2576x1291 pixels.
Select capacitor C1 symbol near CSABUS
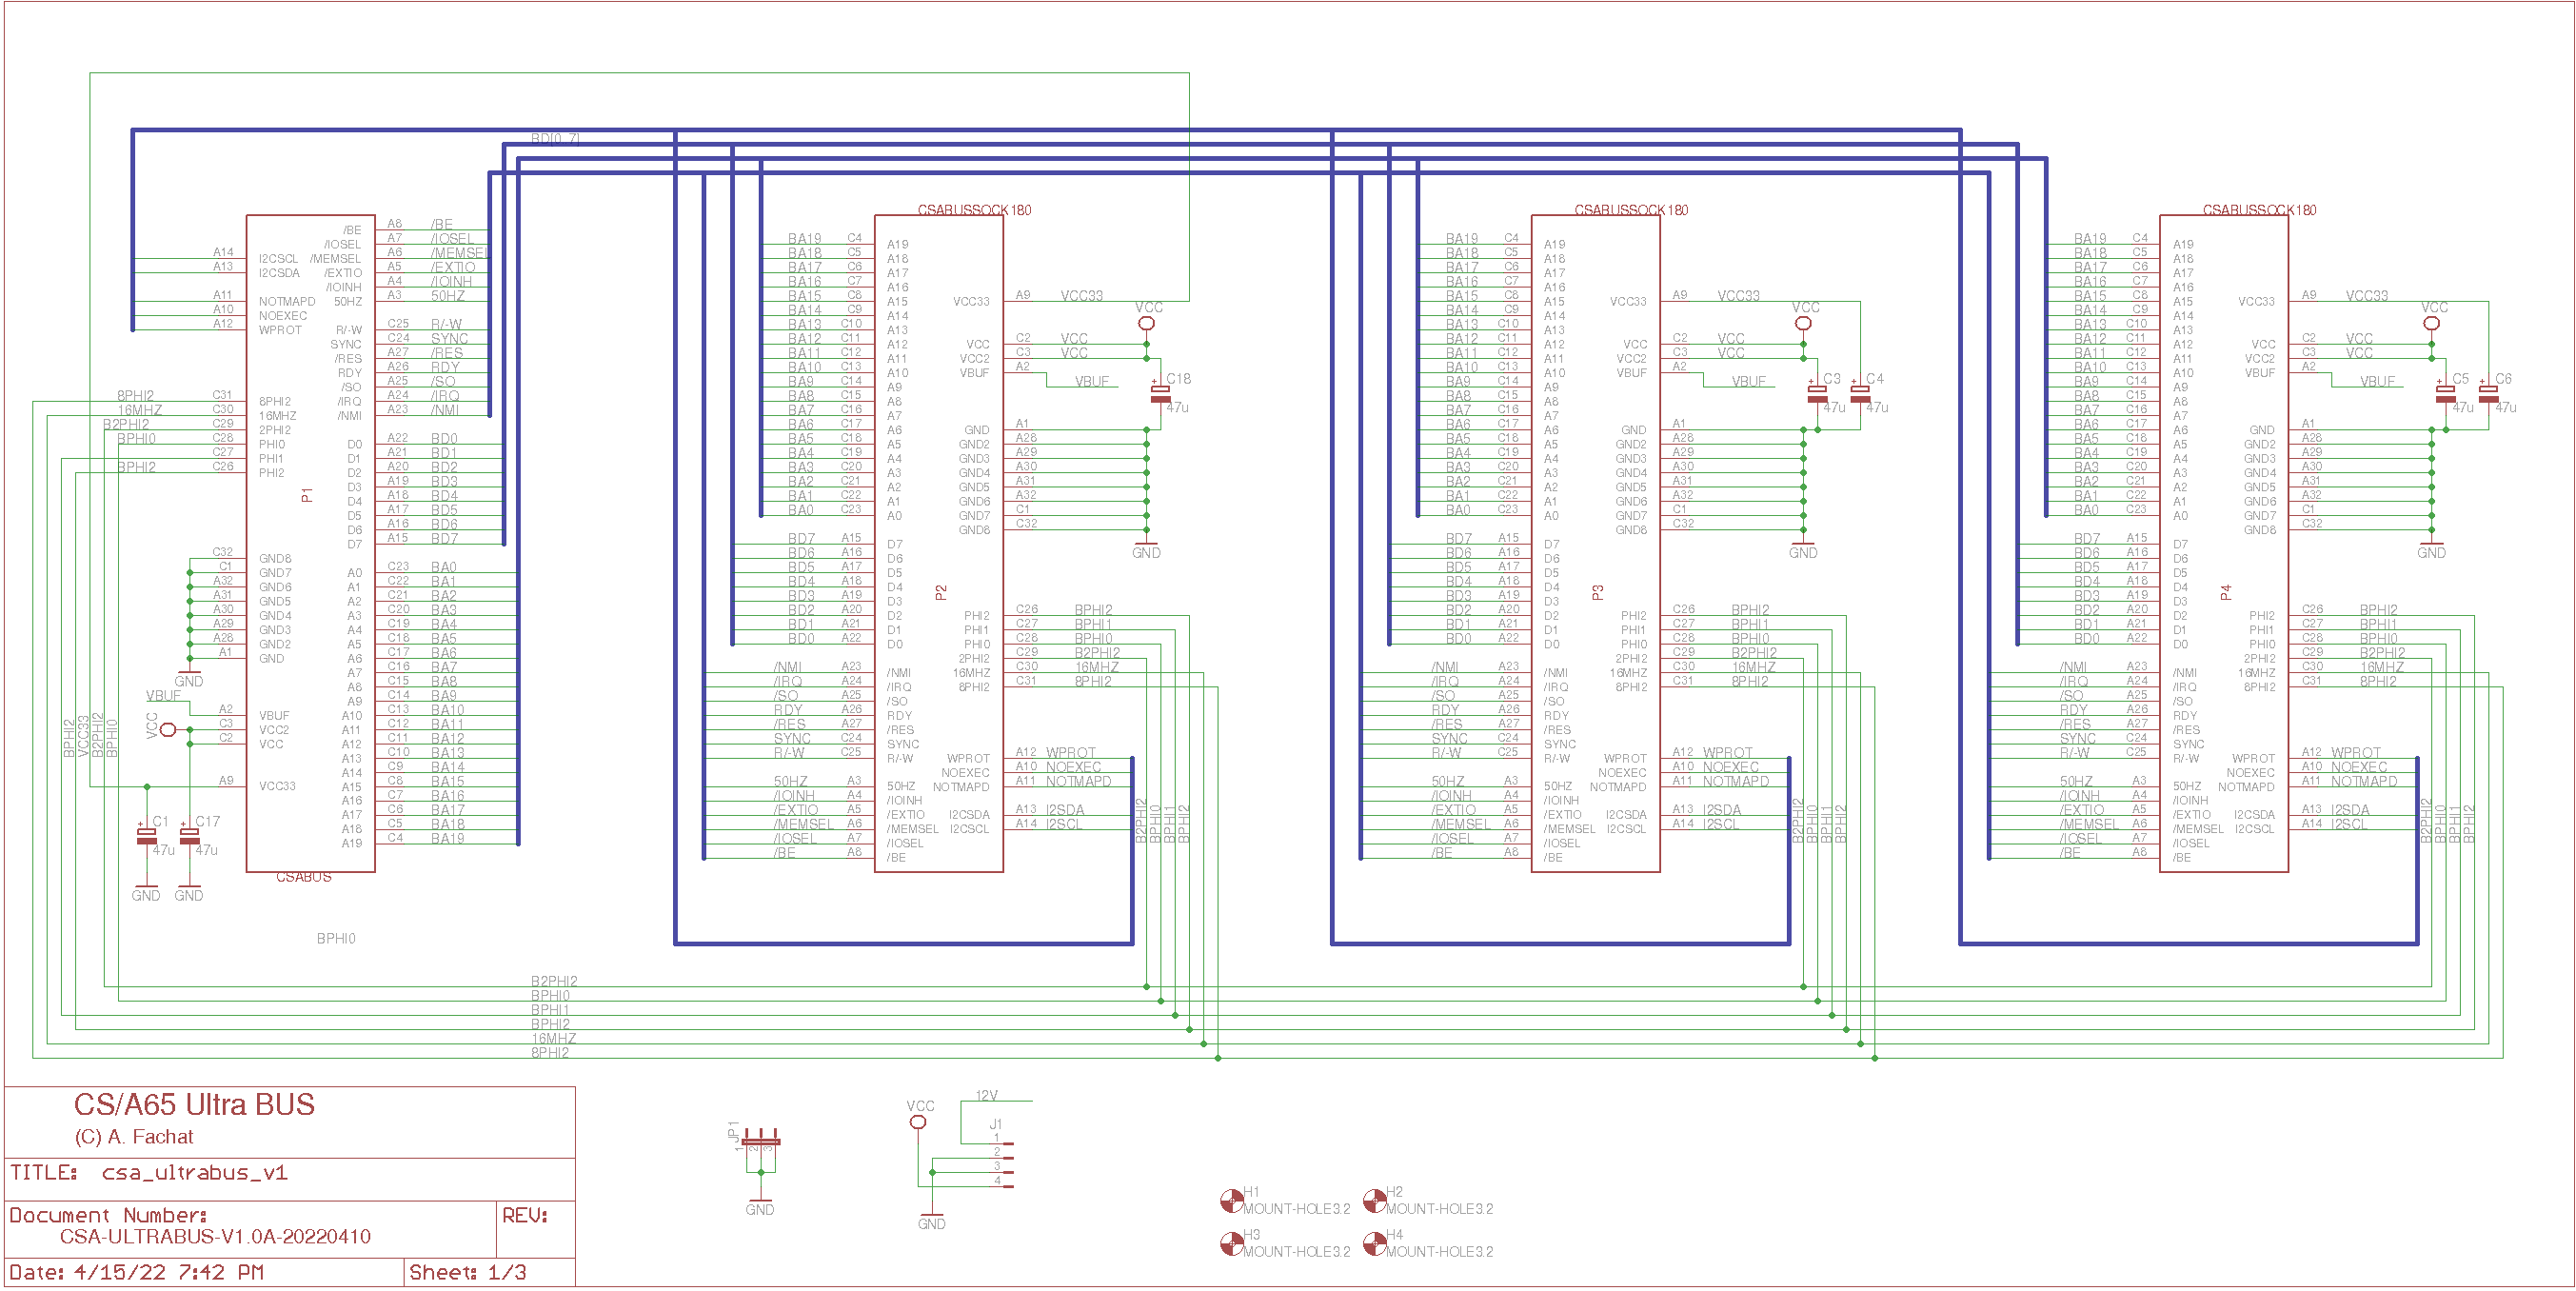coord(146,836)
